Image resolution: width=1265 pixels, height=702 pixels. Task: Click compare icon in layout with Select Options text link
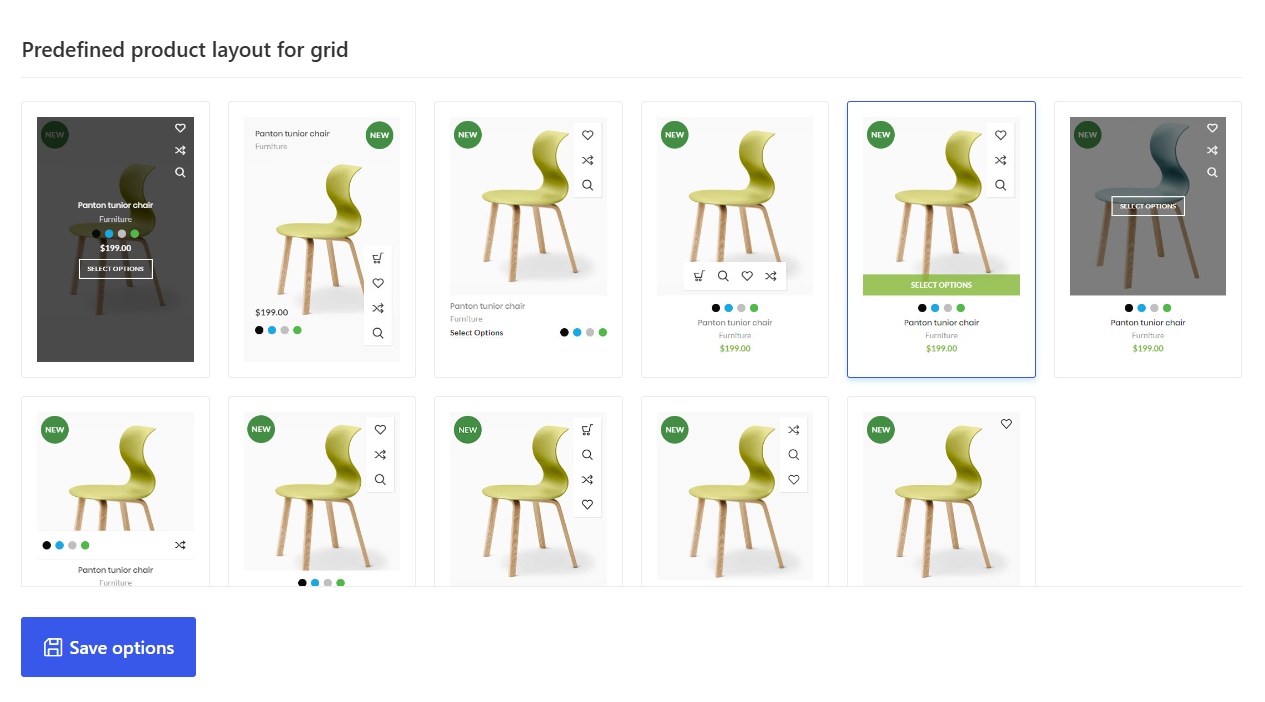tap(587, 160)
